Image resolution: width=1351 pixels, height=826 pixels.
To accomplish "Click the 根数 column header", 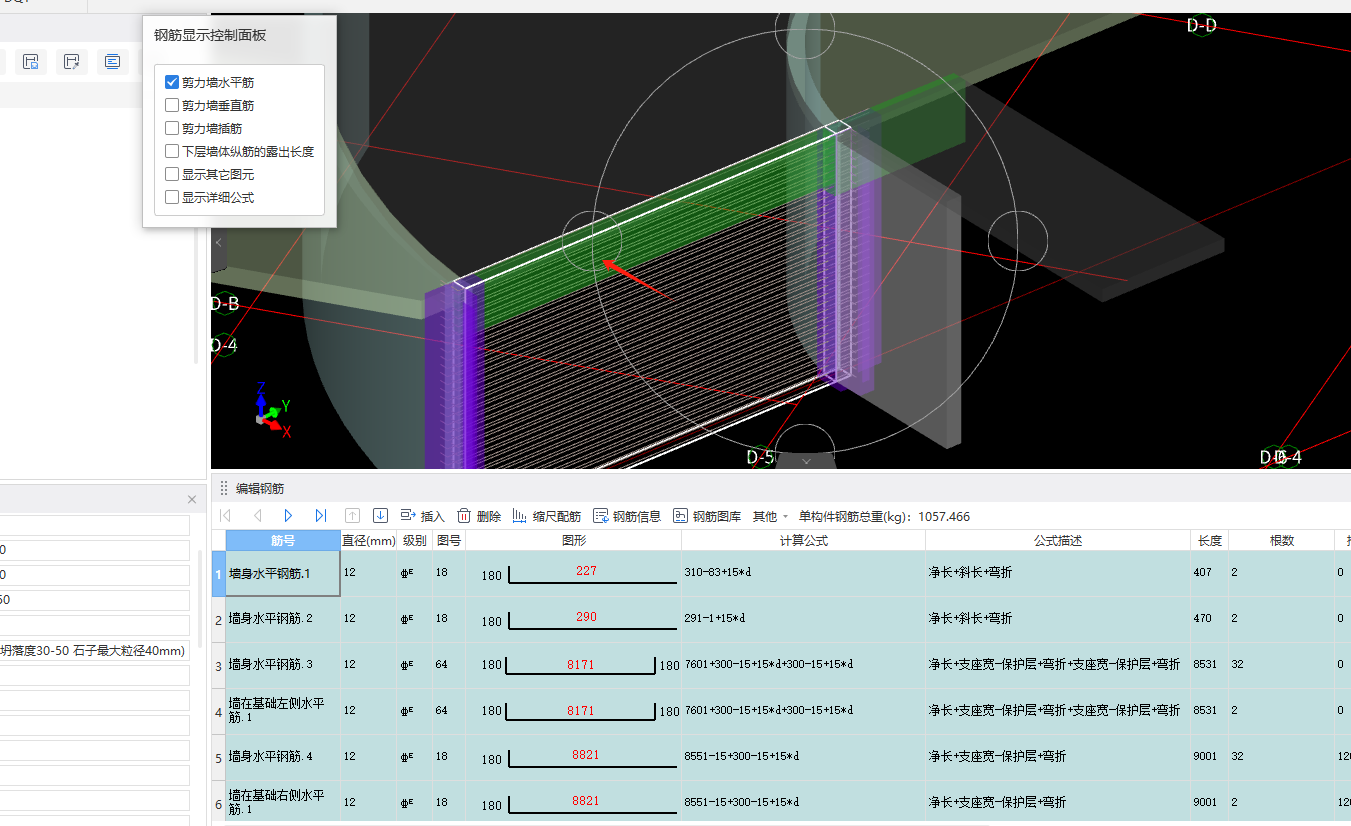I will [1282, 540].
